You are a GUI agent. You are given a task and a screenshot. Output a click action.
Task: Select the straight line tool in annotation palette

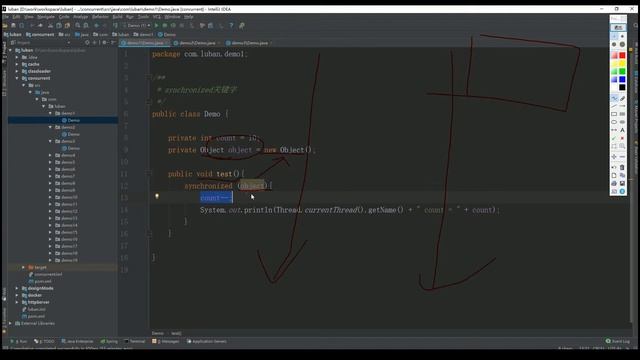(614, 106)
